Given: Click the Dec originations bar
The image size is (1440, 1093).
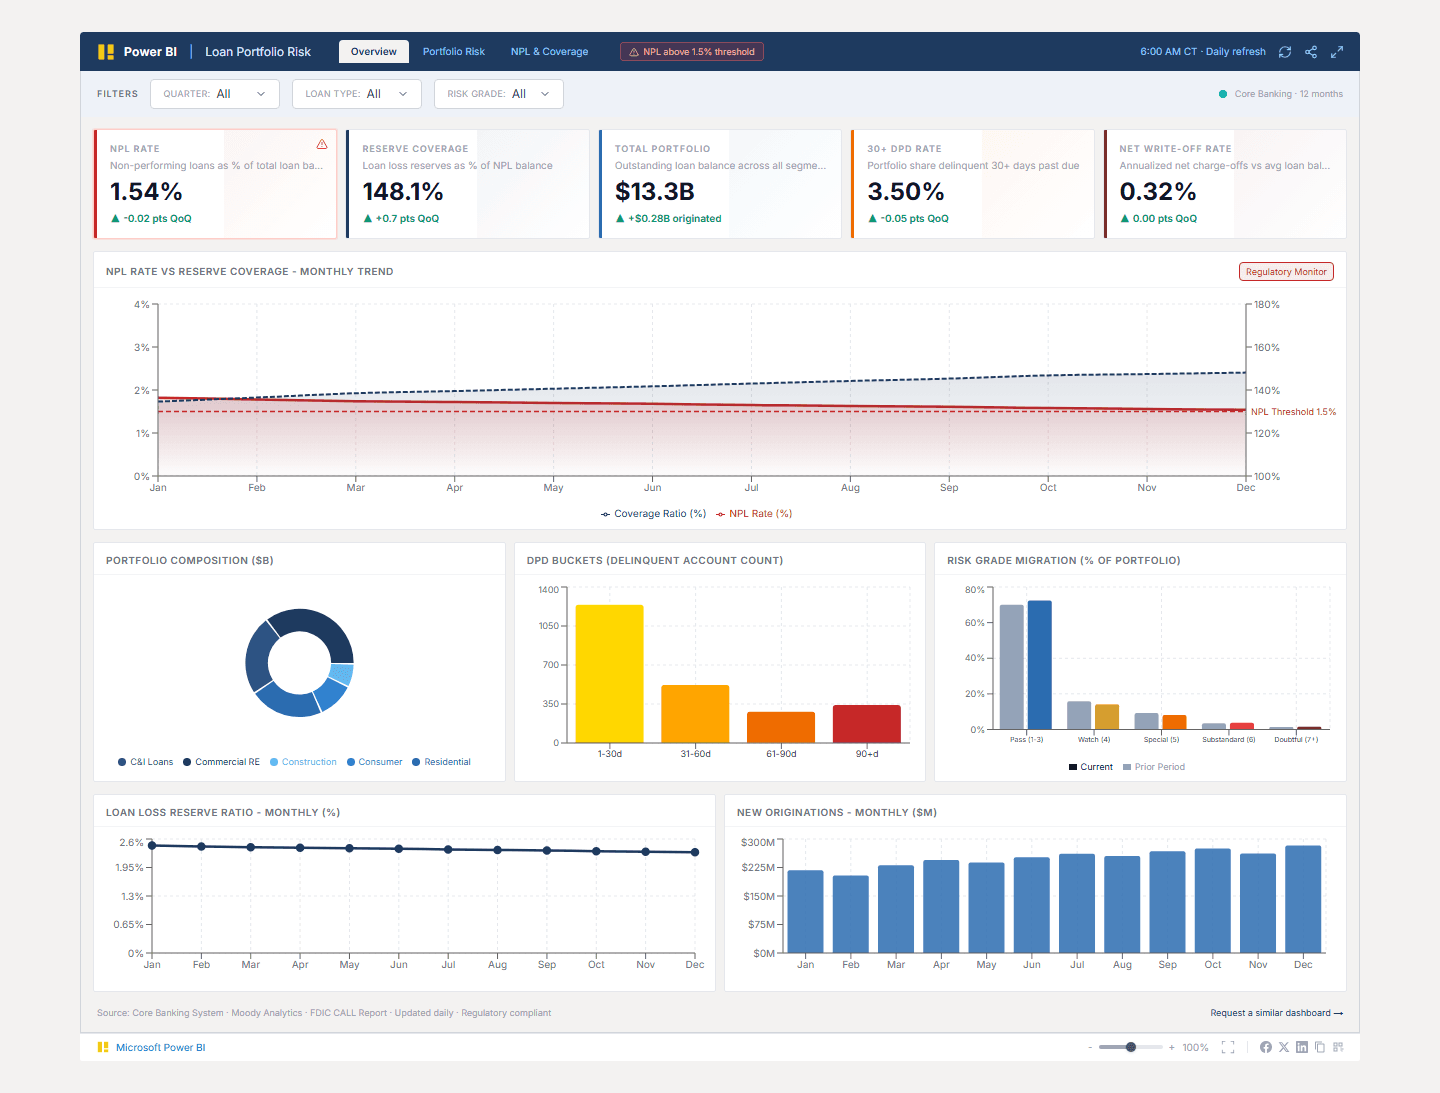Looking at the screenshot, I should (1303, 899).
